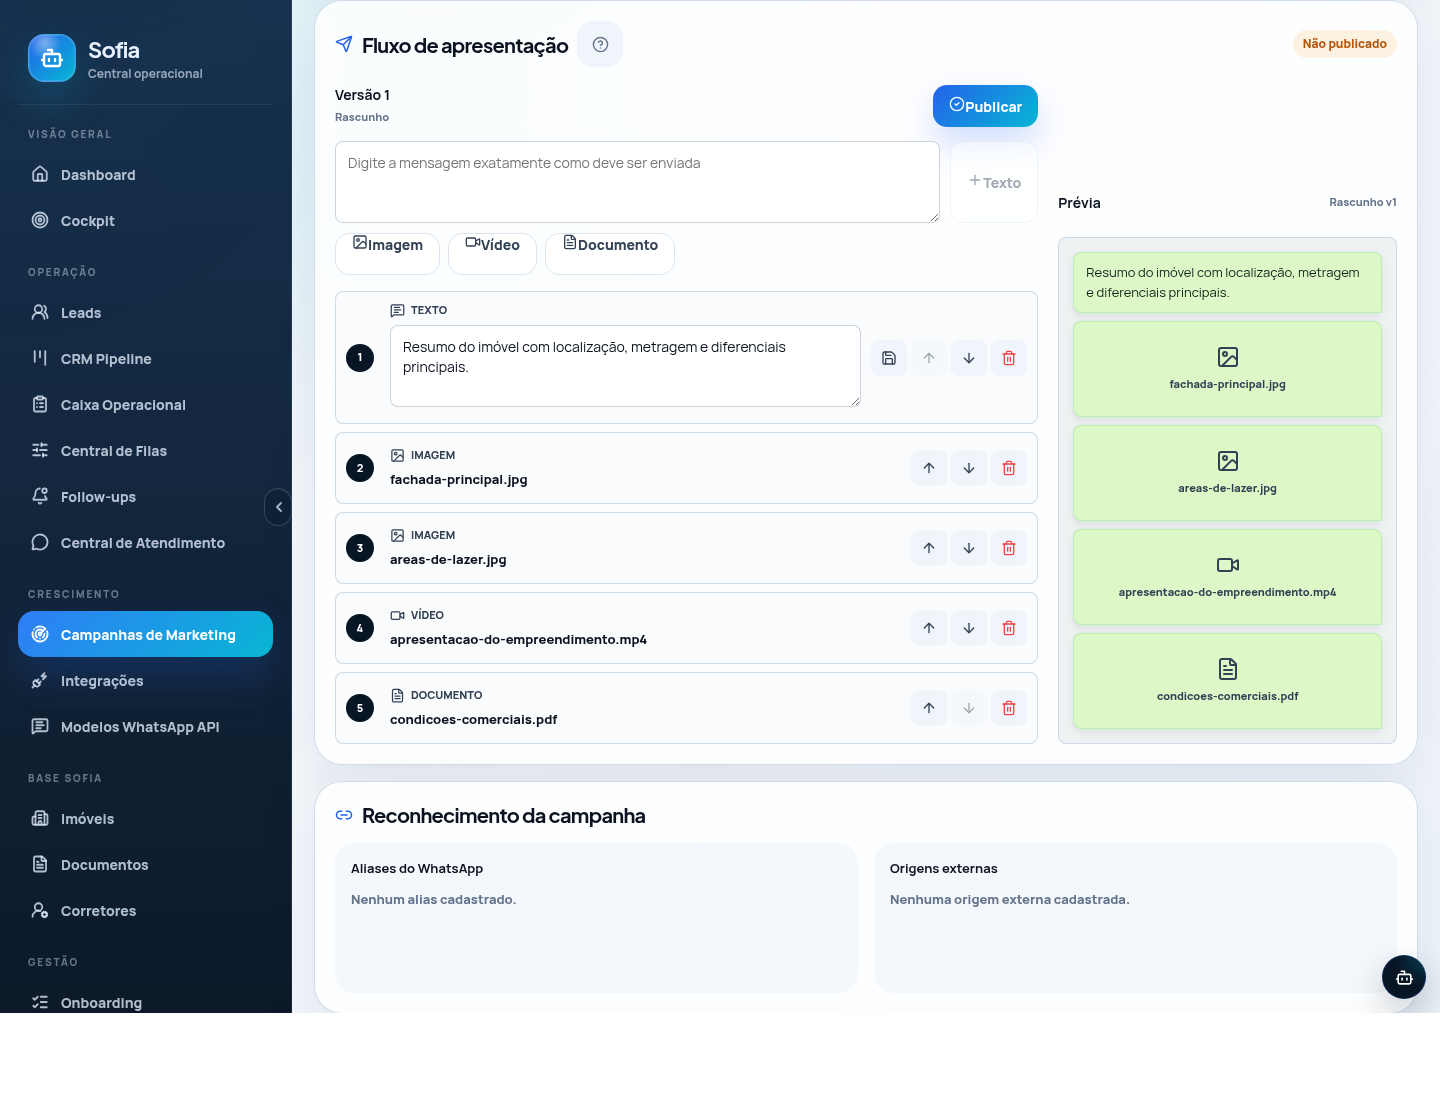Select preview card apresentacao-do-empreendimento.mp4
This screenshot has width=1440, height=1100.
pyautogui.click(x=1227, y=577)
